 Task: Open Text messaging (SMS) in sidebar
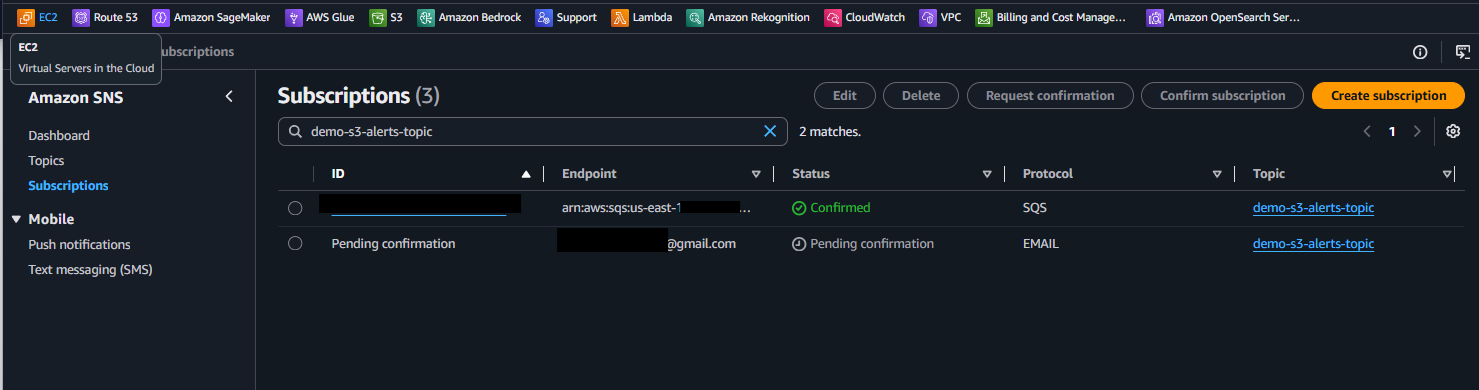90,270
